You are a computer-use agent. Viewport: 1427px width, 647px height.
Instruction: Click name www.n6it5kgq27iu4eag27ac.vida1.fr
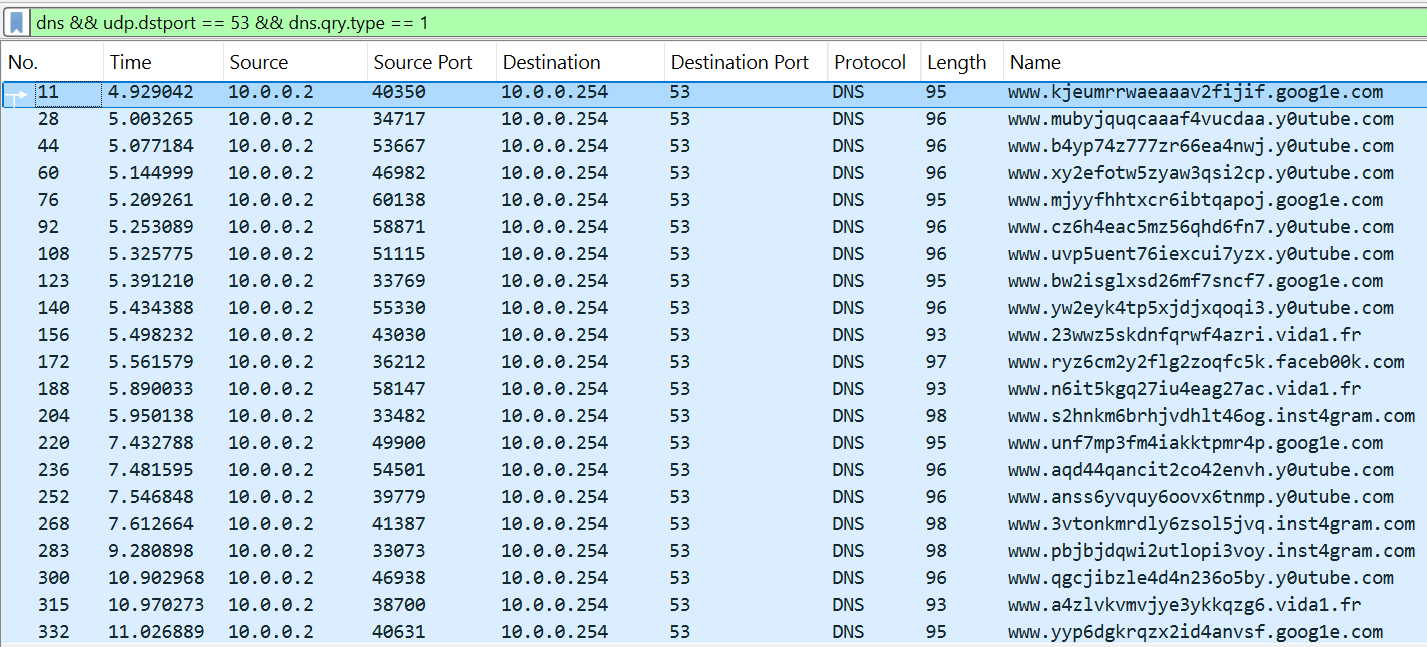tap(1184, 389)
